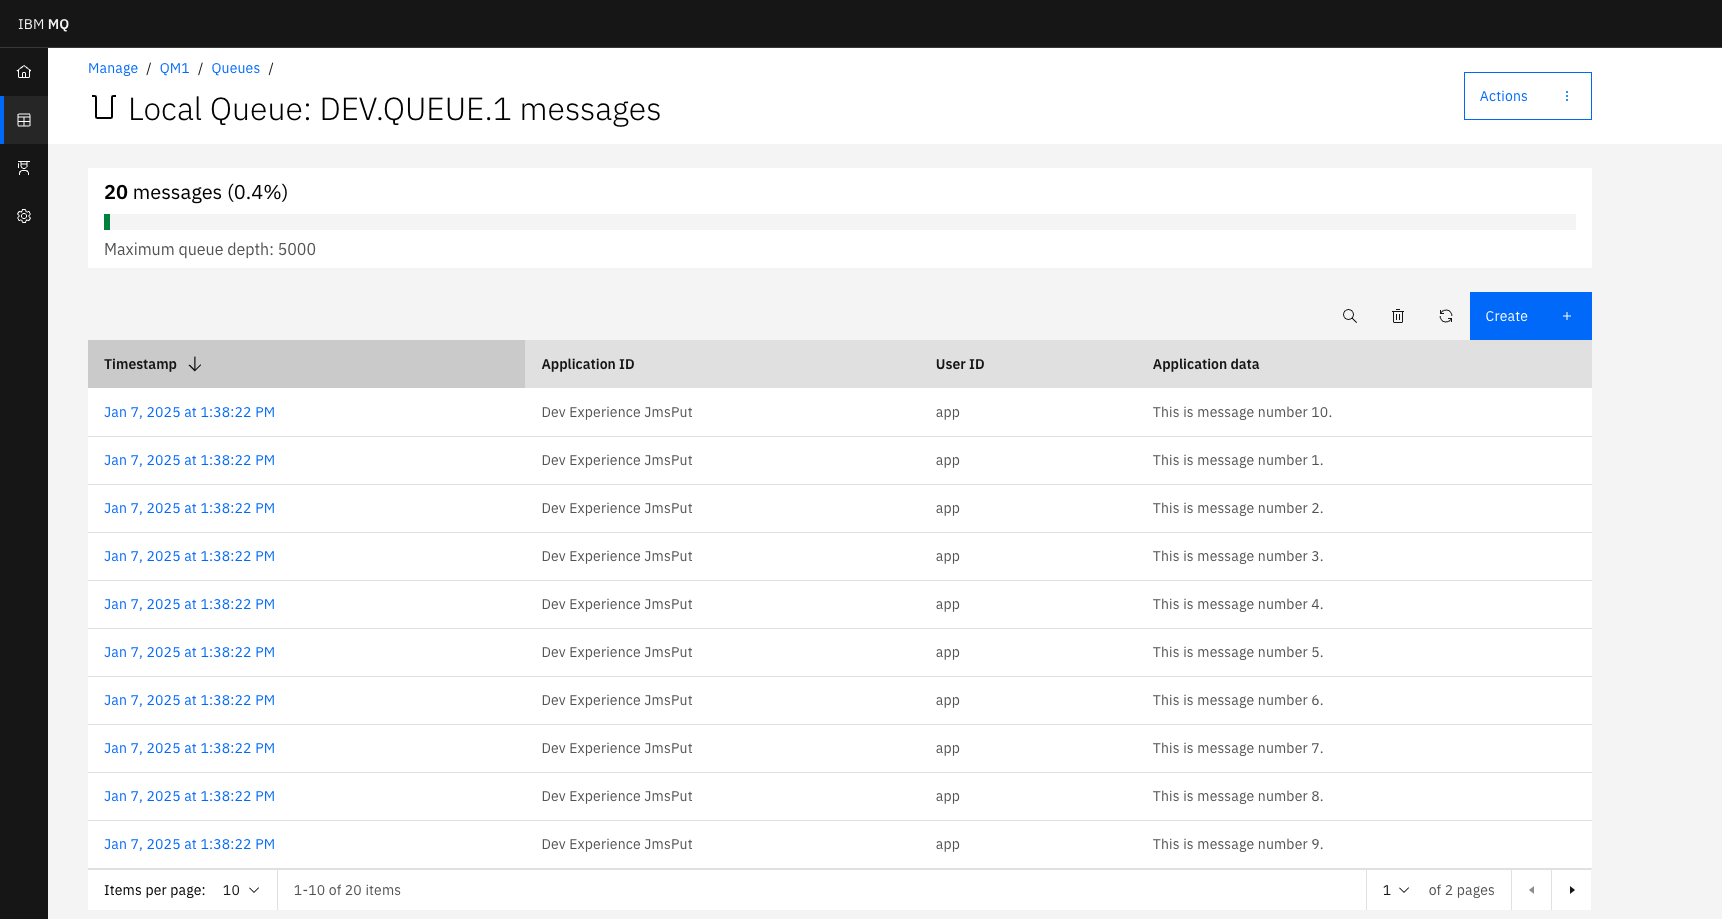Image resolution: width=1722 pixels, height=919 pixels.
Task: Open the overflow menu next to Actions
Action: (x=1567, y=95)
